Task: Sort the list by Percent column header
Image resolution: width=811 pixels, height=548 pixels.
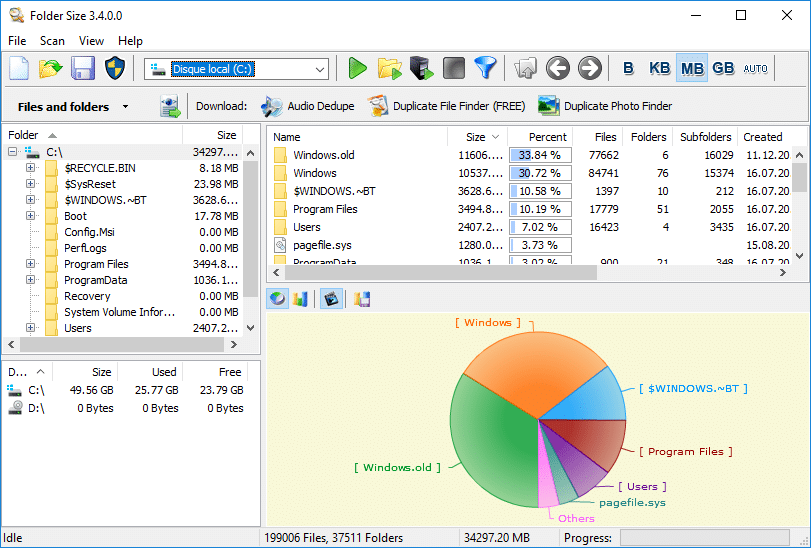Action: point(546,137)
